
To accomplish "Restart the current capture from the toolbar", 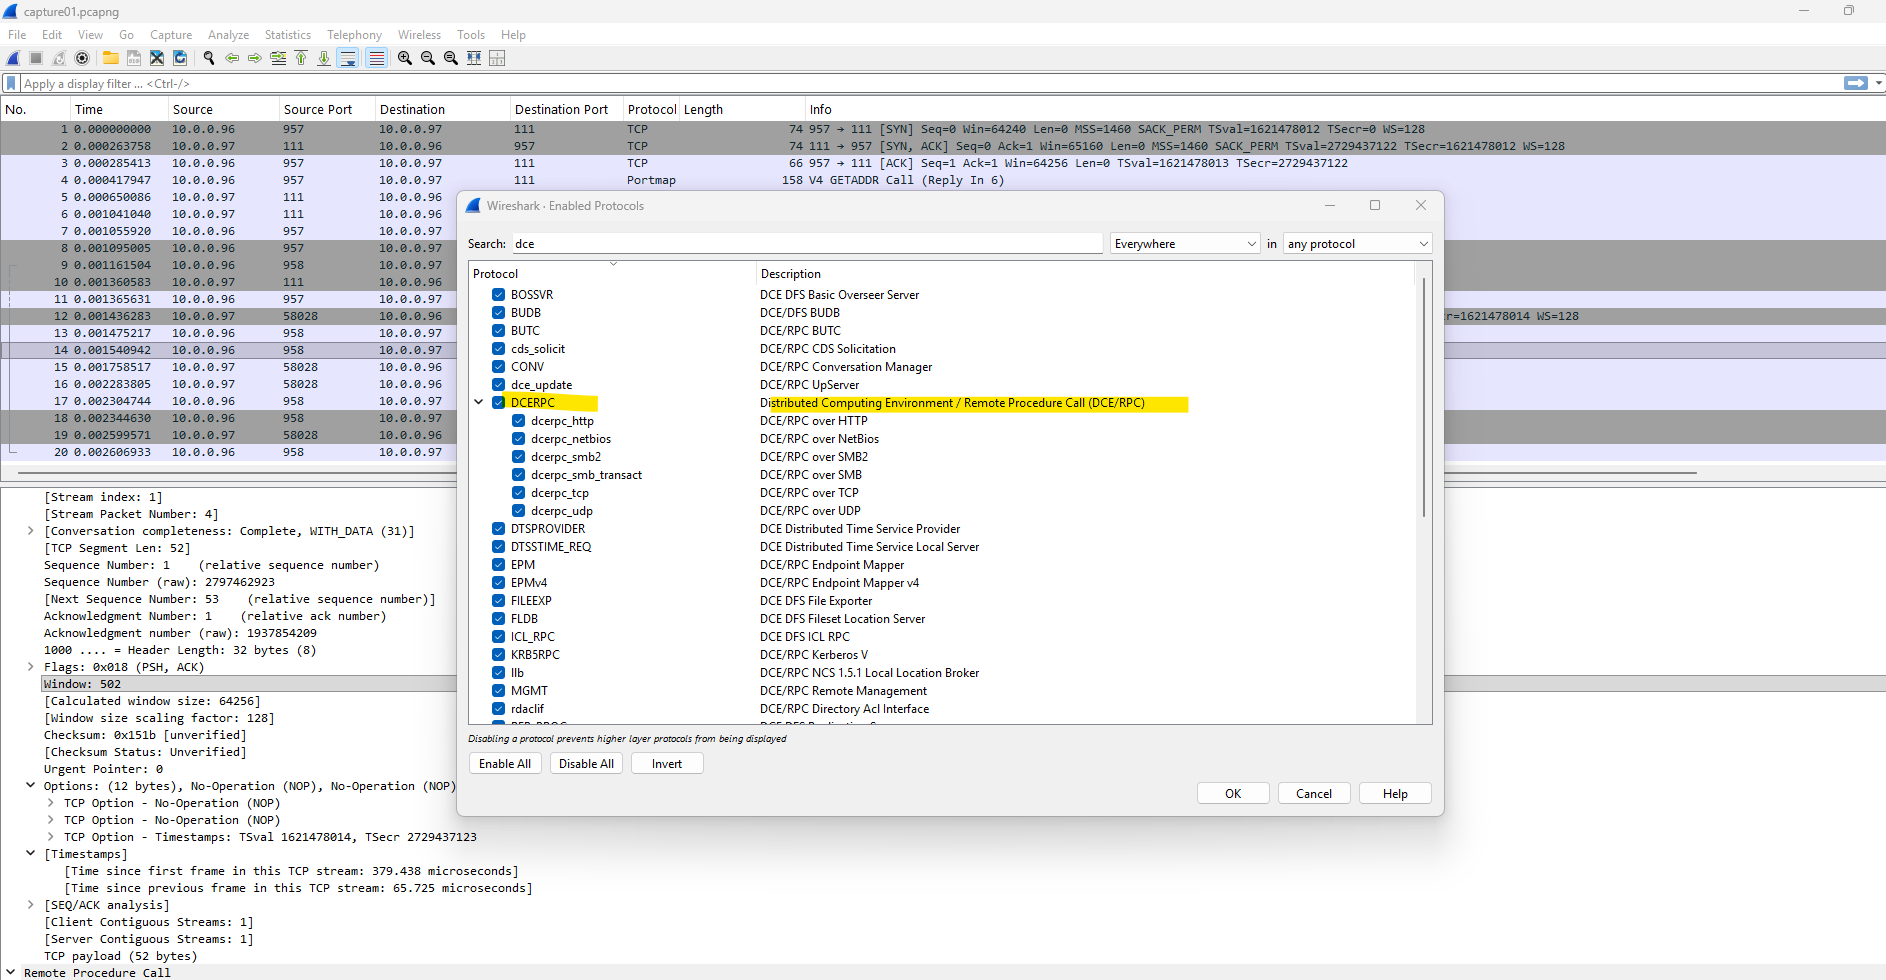I will point(59,58).
